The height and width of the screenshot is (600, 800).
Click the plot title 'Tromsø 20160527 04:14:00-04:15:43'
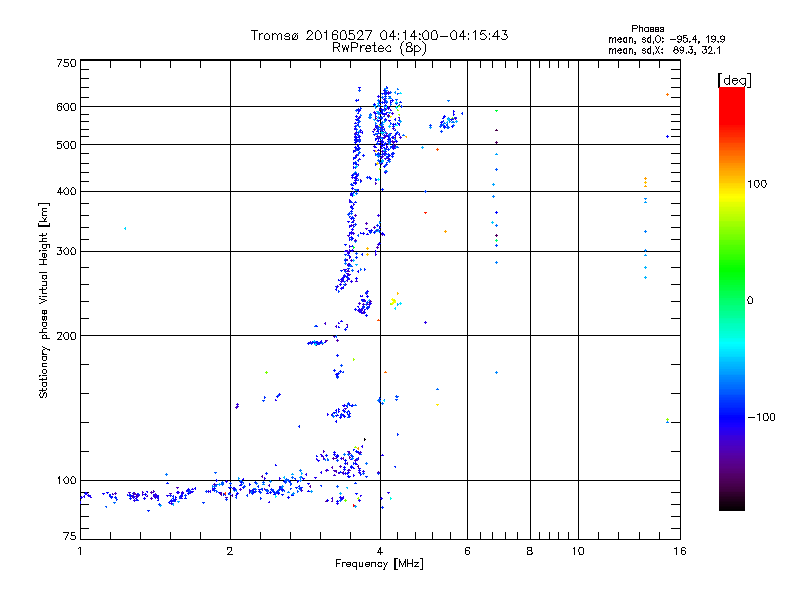(x=379, y=35)
